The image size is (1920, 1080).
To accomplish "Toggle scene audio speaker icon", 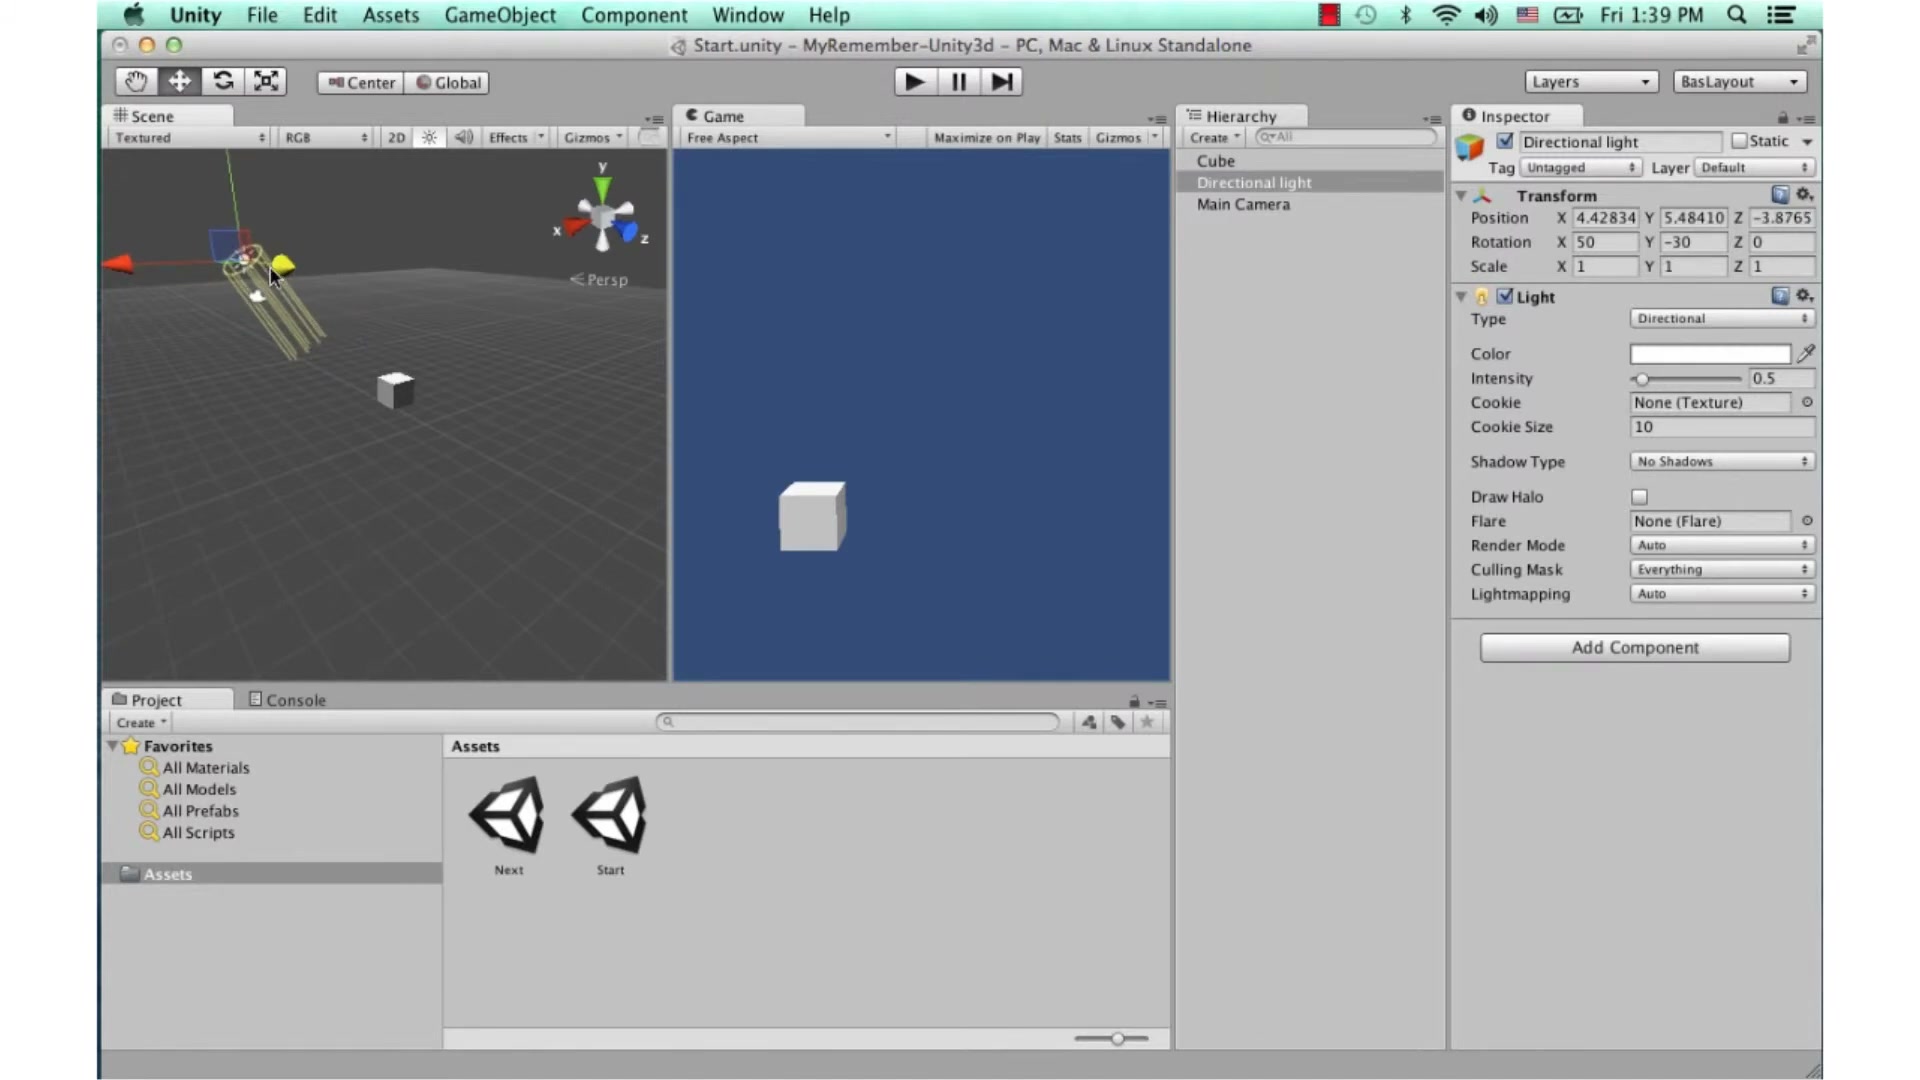I will [464, 138].
